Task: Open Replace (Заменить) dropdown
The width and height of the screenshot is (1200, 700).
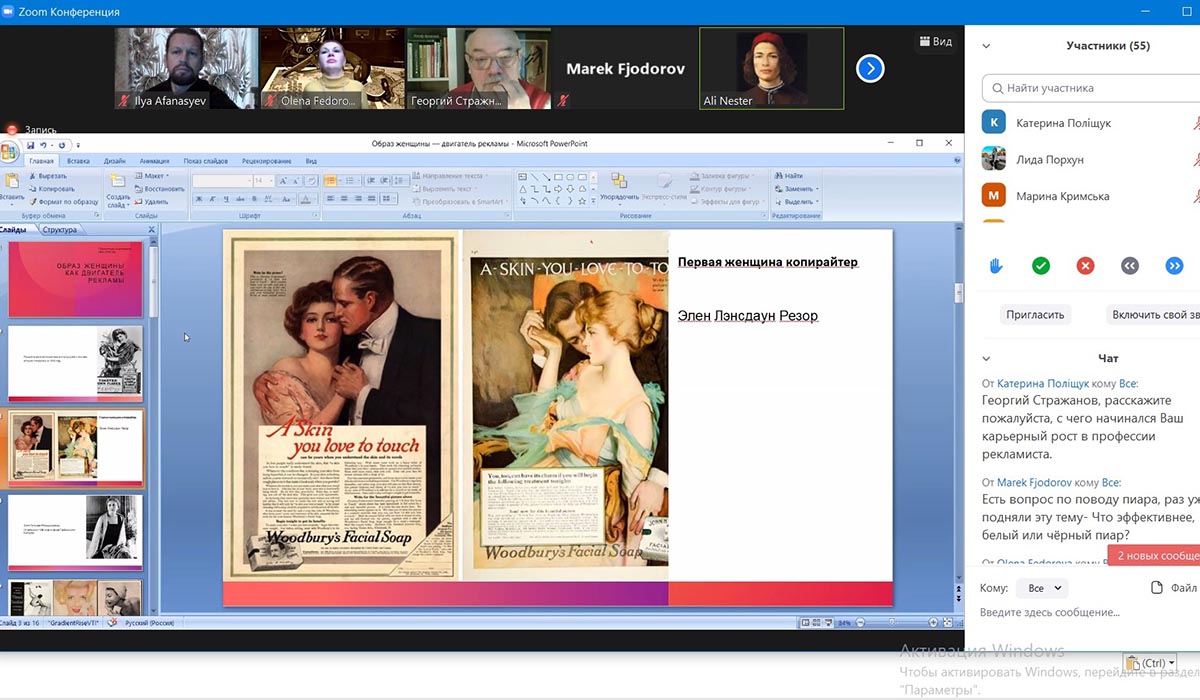Action: point(796,189)
